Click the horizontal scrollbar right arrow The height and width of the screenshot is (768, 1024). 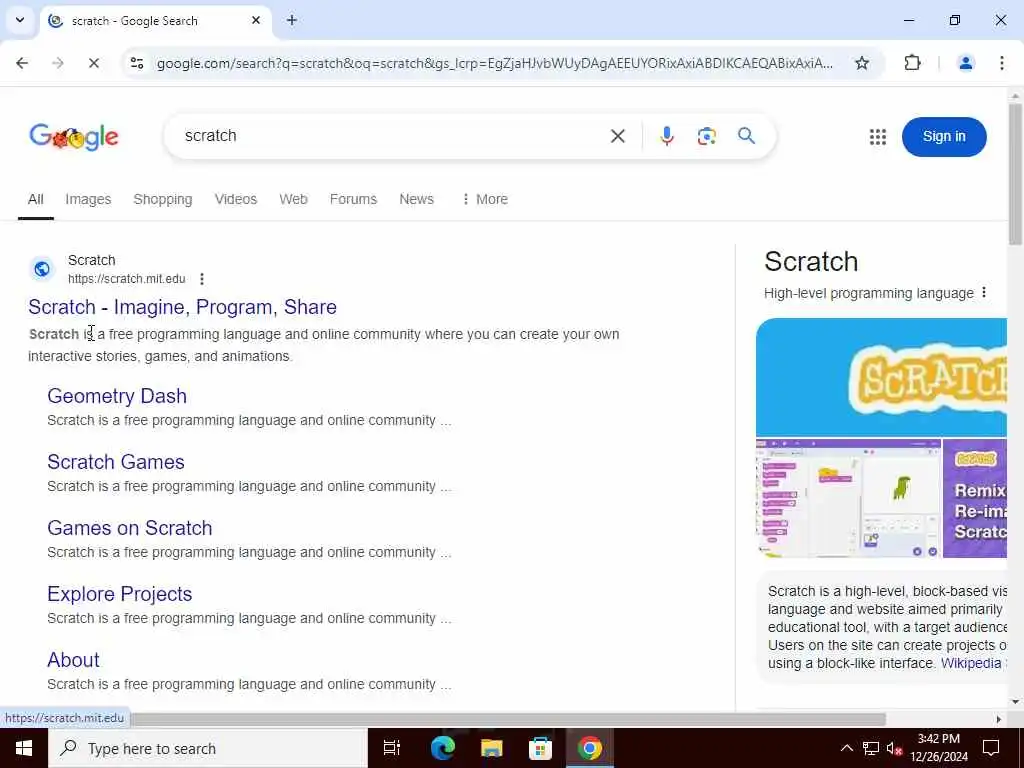click(x=999, y=719)
